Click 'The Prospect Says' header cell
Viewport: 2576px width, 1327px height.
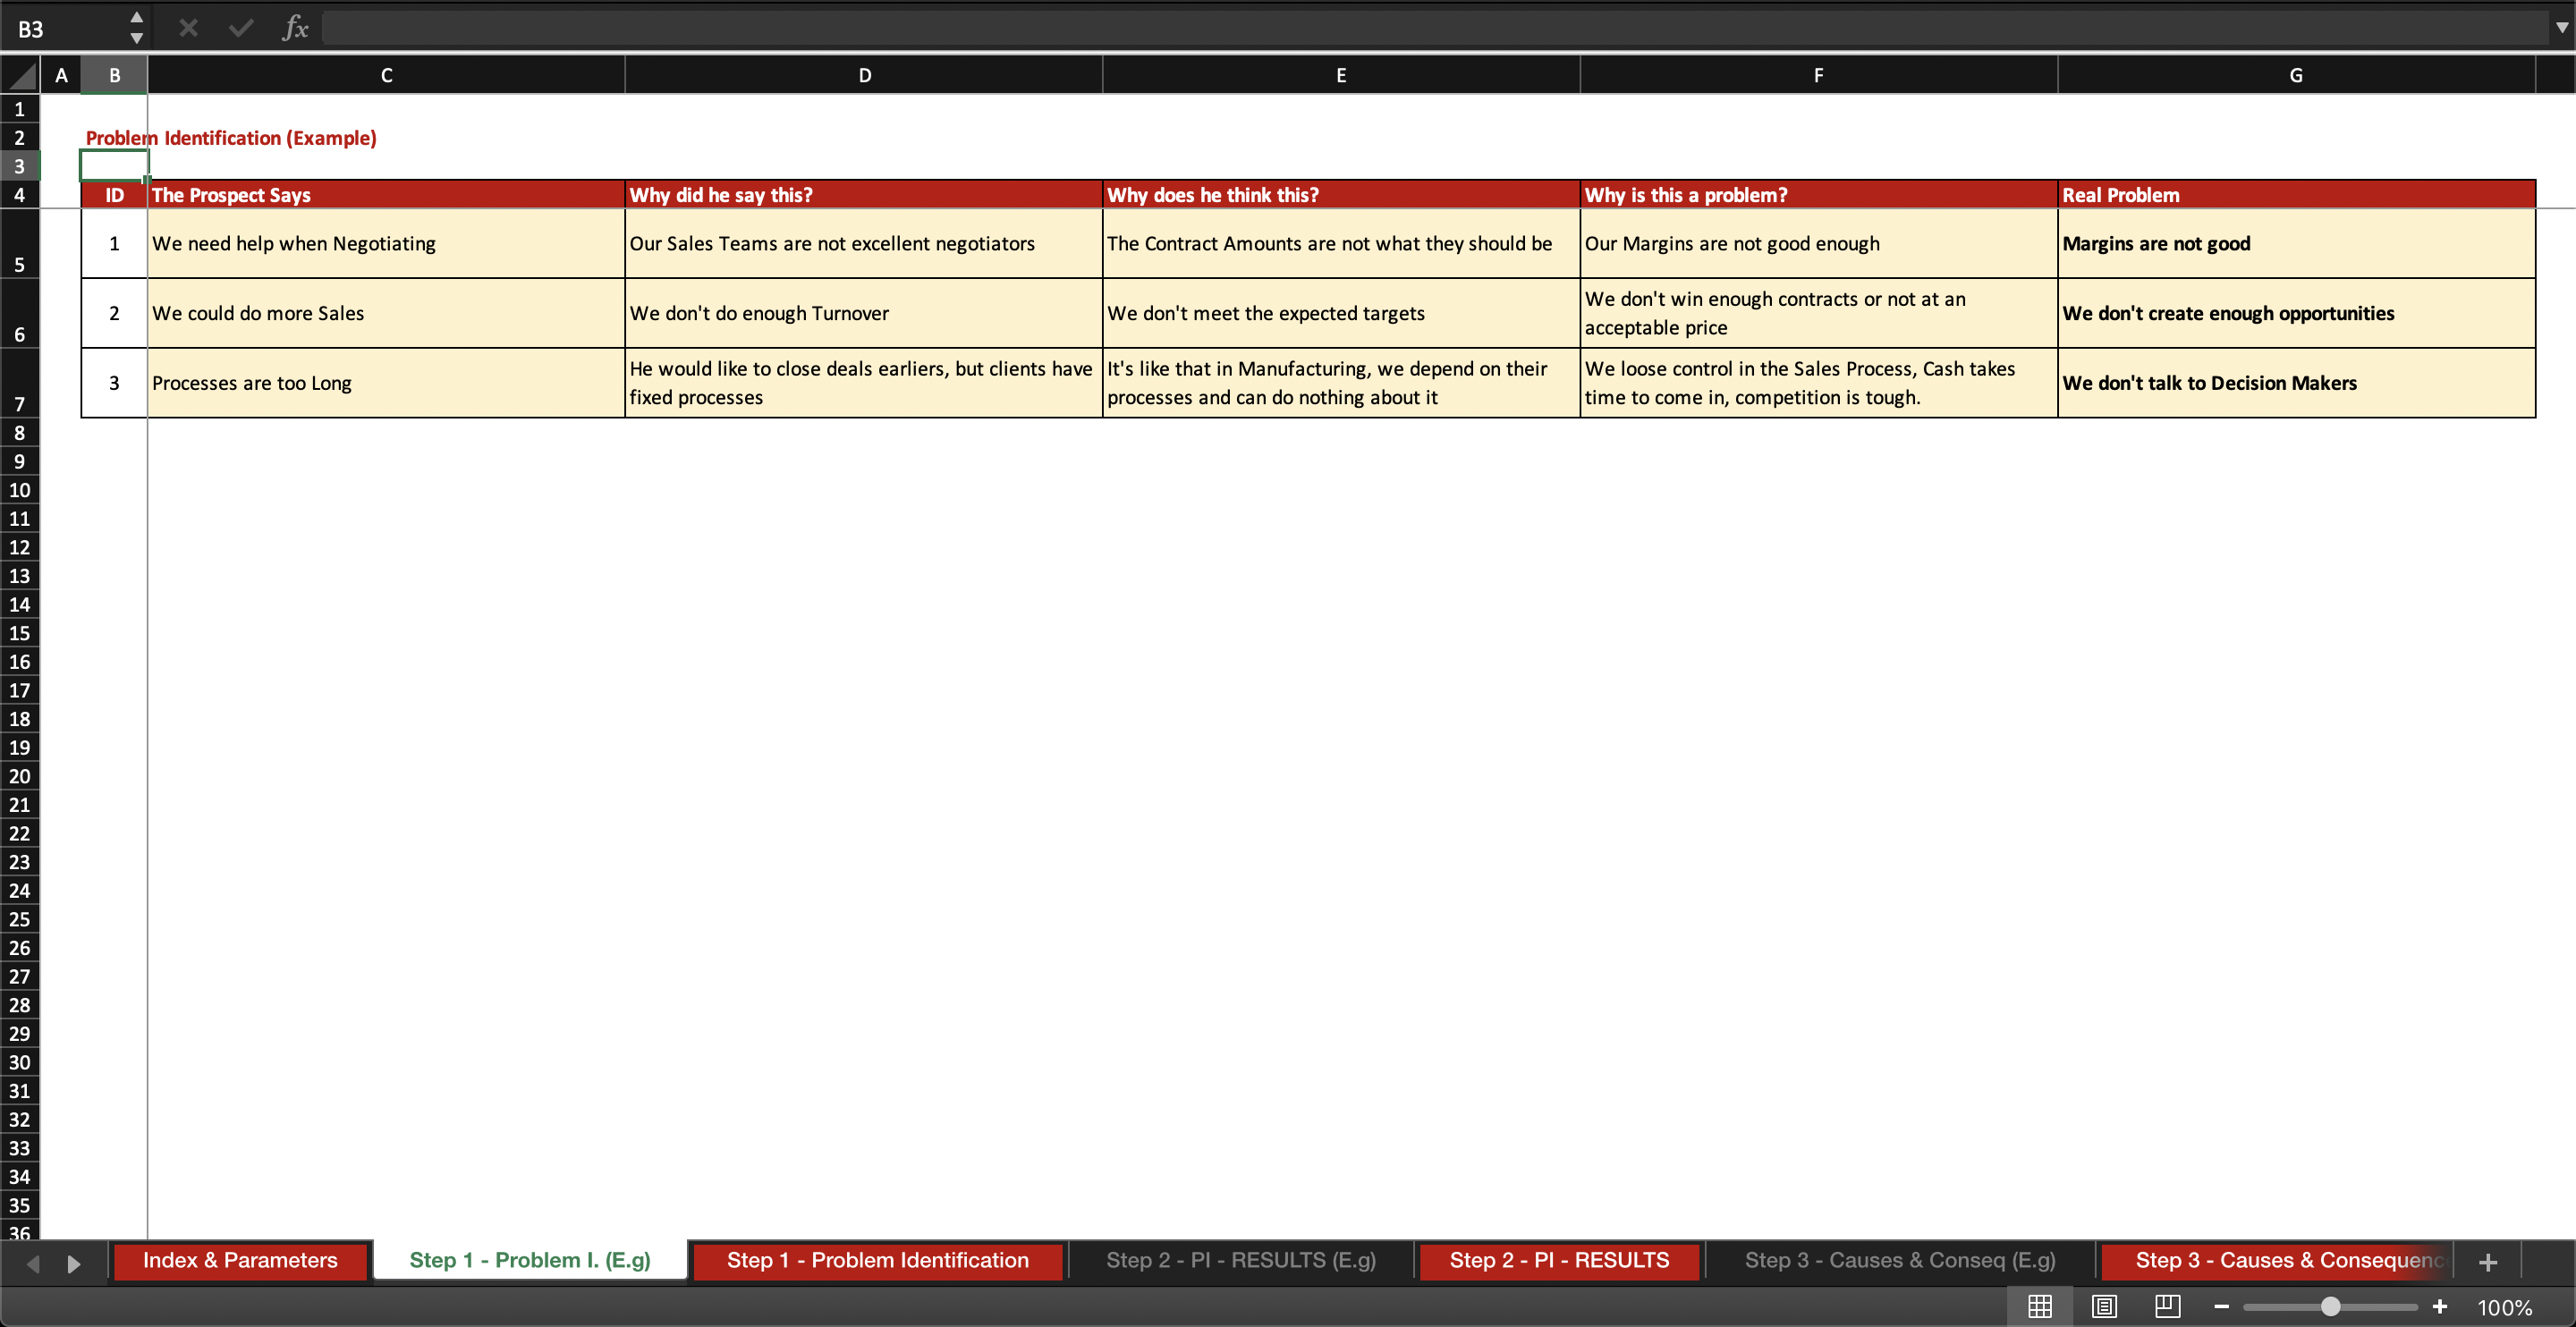point(386,195)
